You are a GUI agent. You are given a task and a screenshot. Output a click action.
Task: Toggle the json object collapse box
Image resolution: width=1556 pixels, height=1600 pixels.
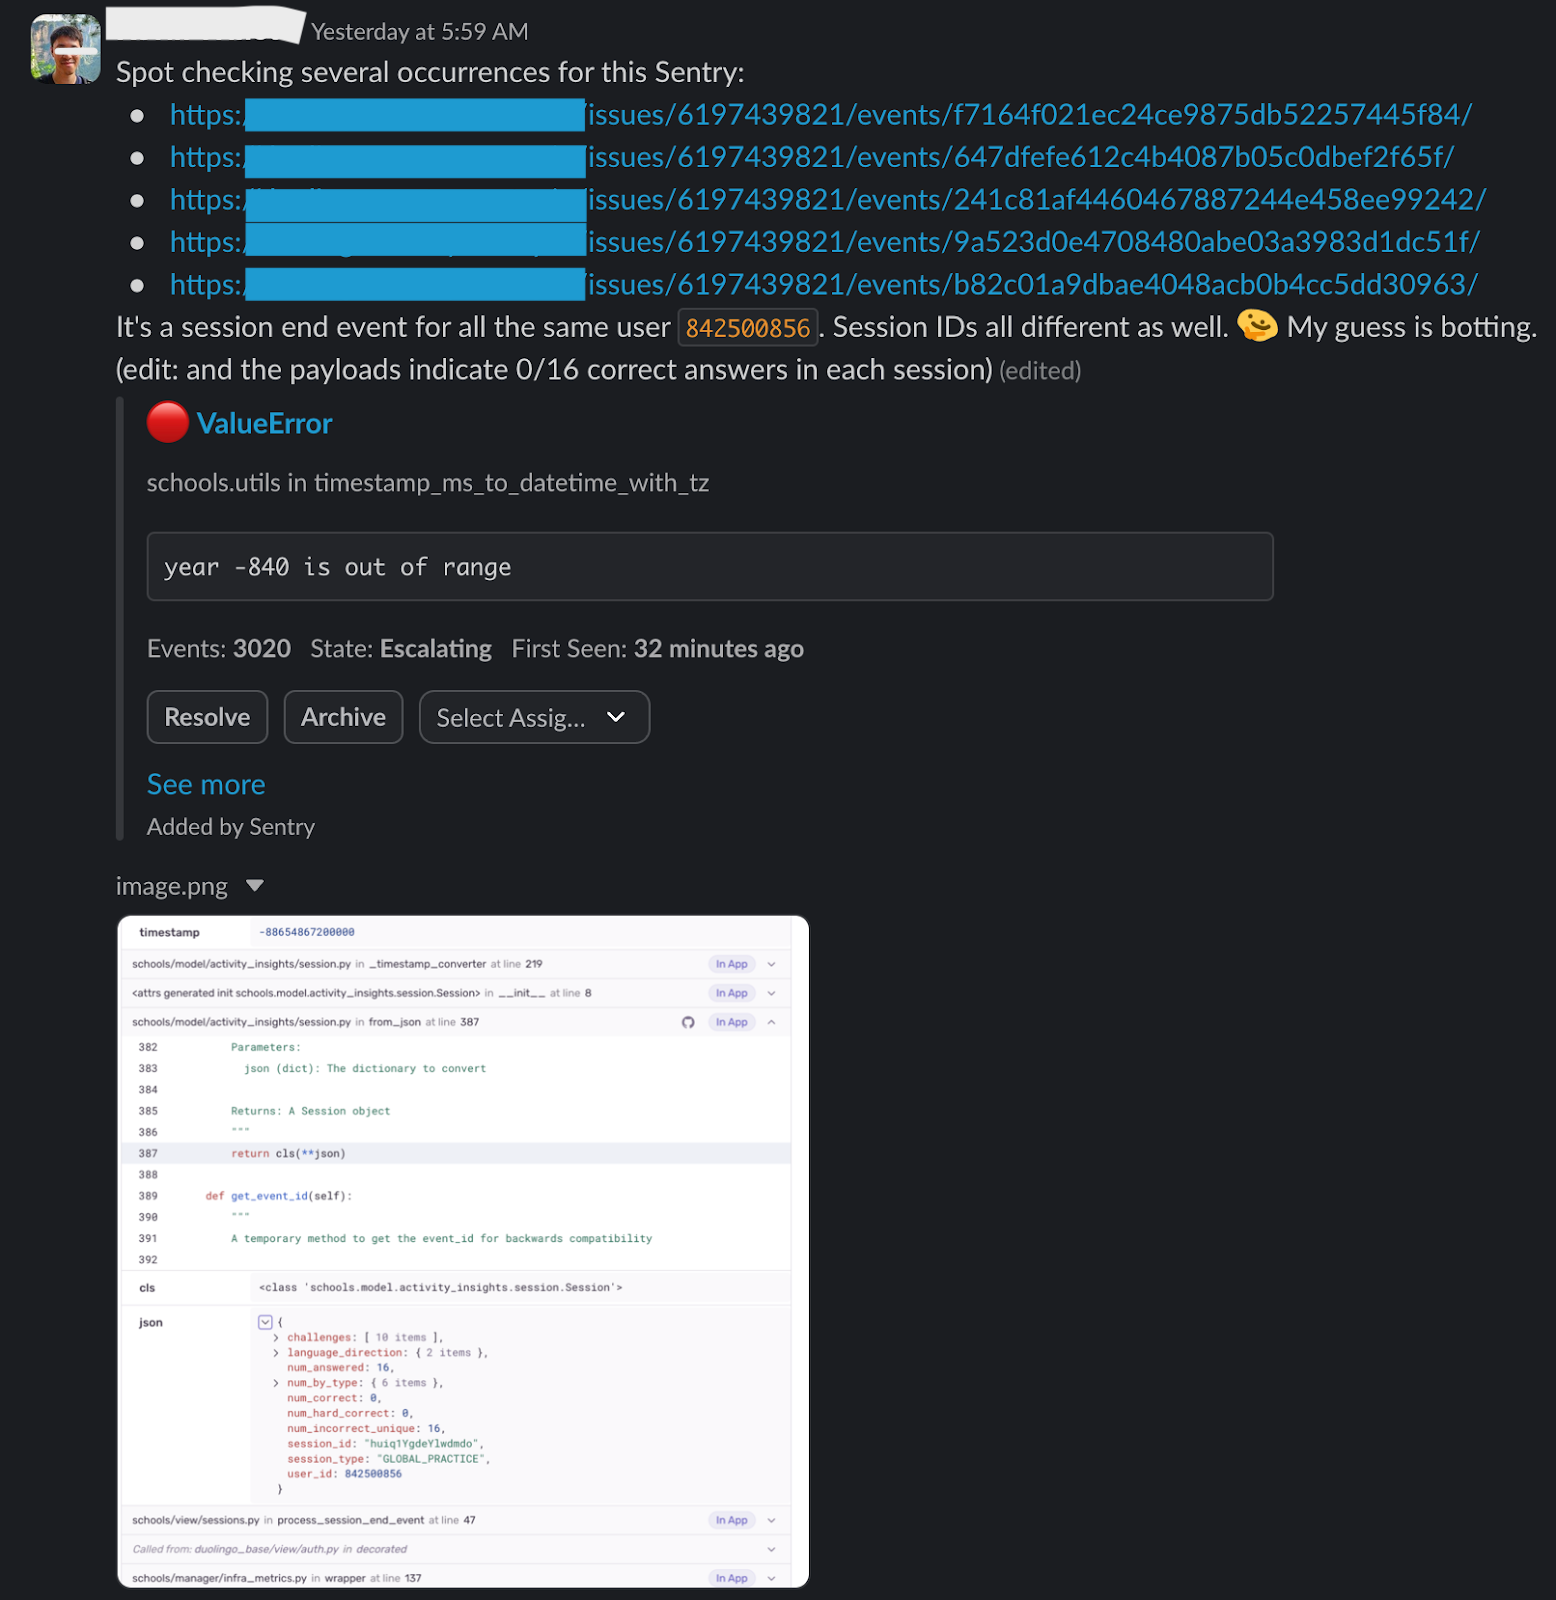click(x=265, y=1322)
